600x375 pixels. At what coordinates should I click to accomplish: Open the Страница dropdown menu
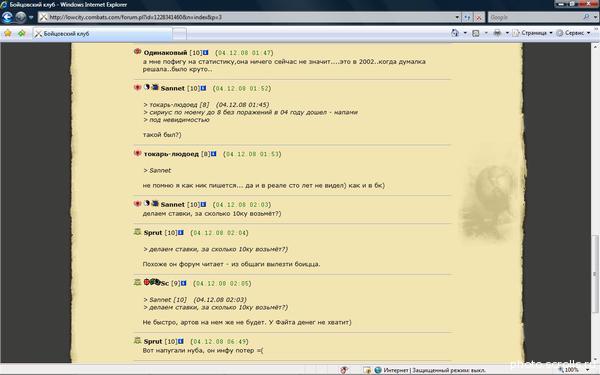point(533,33)
